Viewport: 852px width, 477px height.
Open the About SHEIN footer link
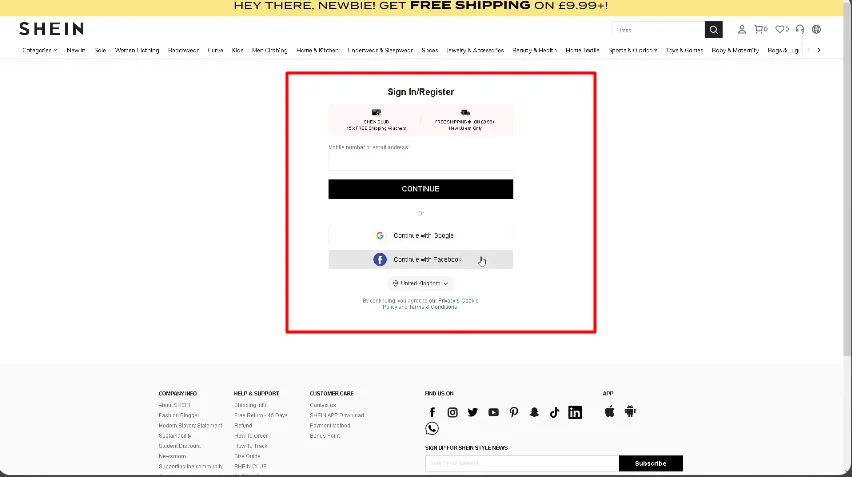pos(174,405)
